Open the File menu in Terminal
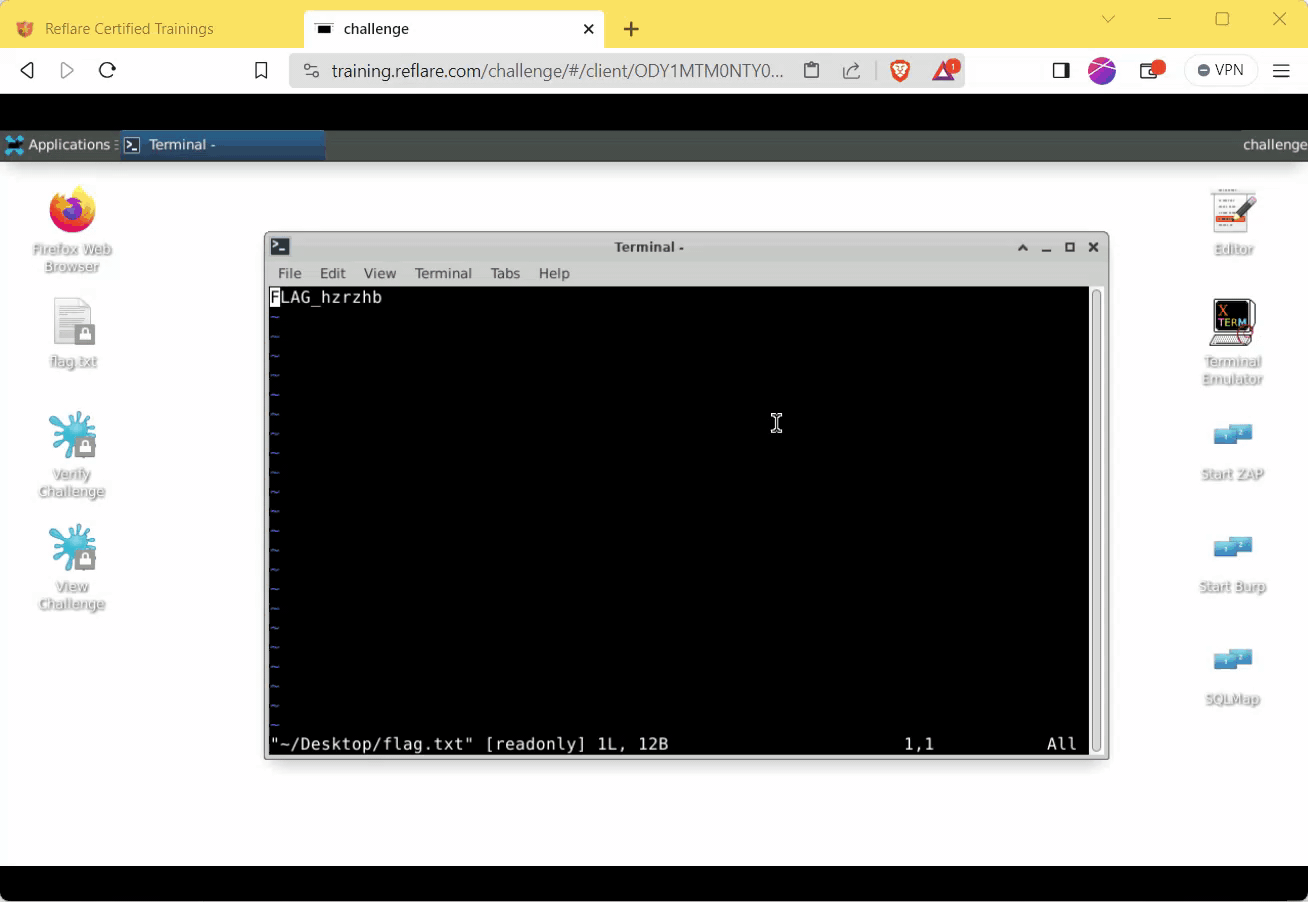 click(x=289, y=273)
